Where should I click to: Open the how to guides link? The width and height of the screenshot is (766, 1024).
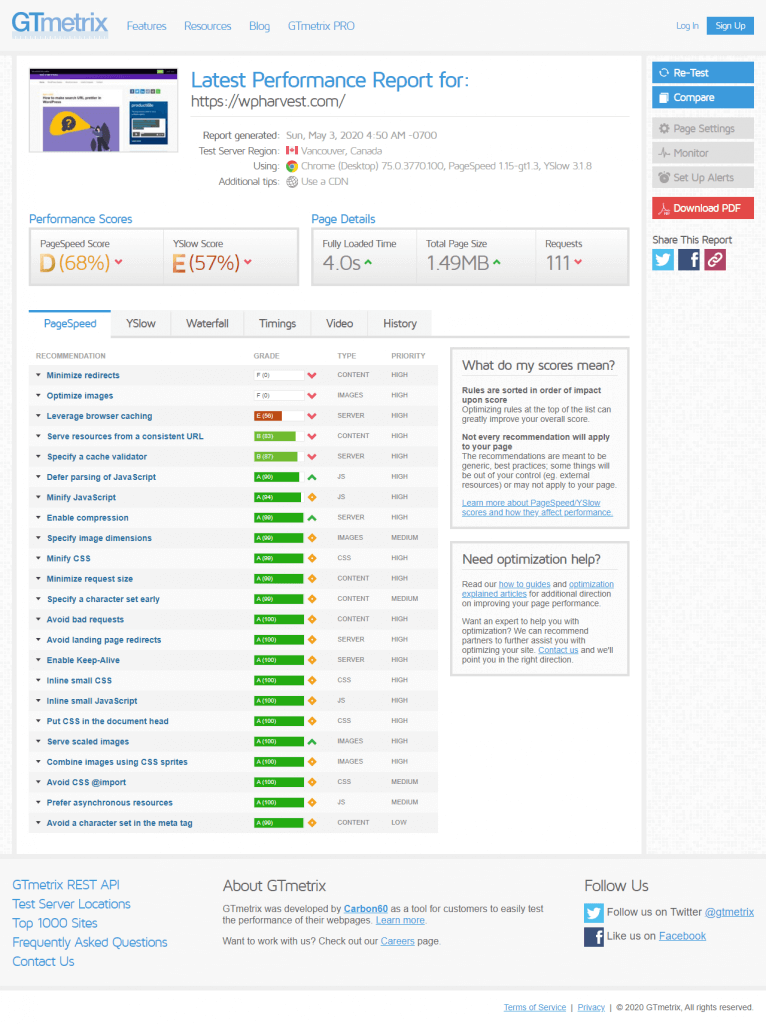pos(524,584)
